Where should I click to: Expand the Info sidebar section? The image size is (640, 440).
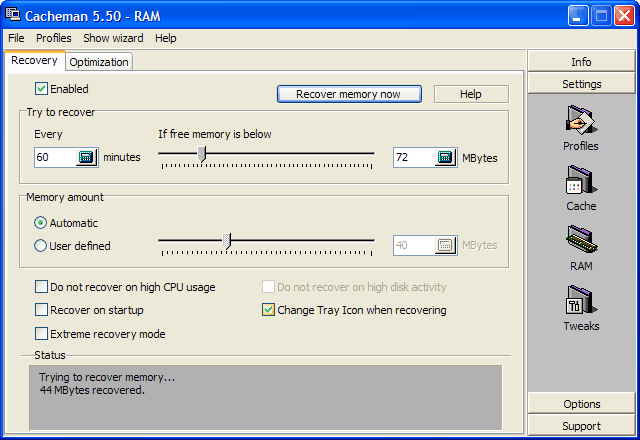click(x=581, y=62)
